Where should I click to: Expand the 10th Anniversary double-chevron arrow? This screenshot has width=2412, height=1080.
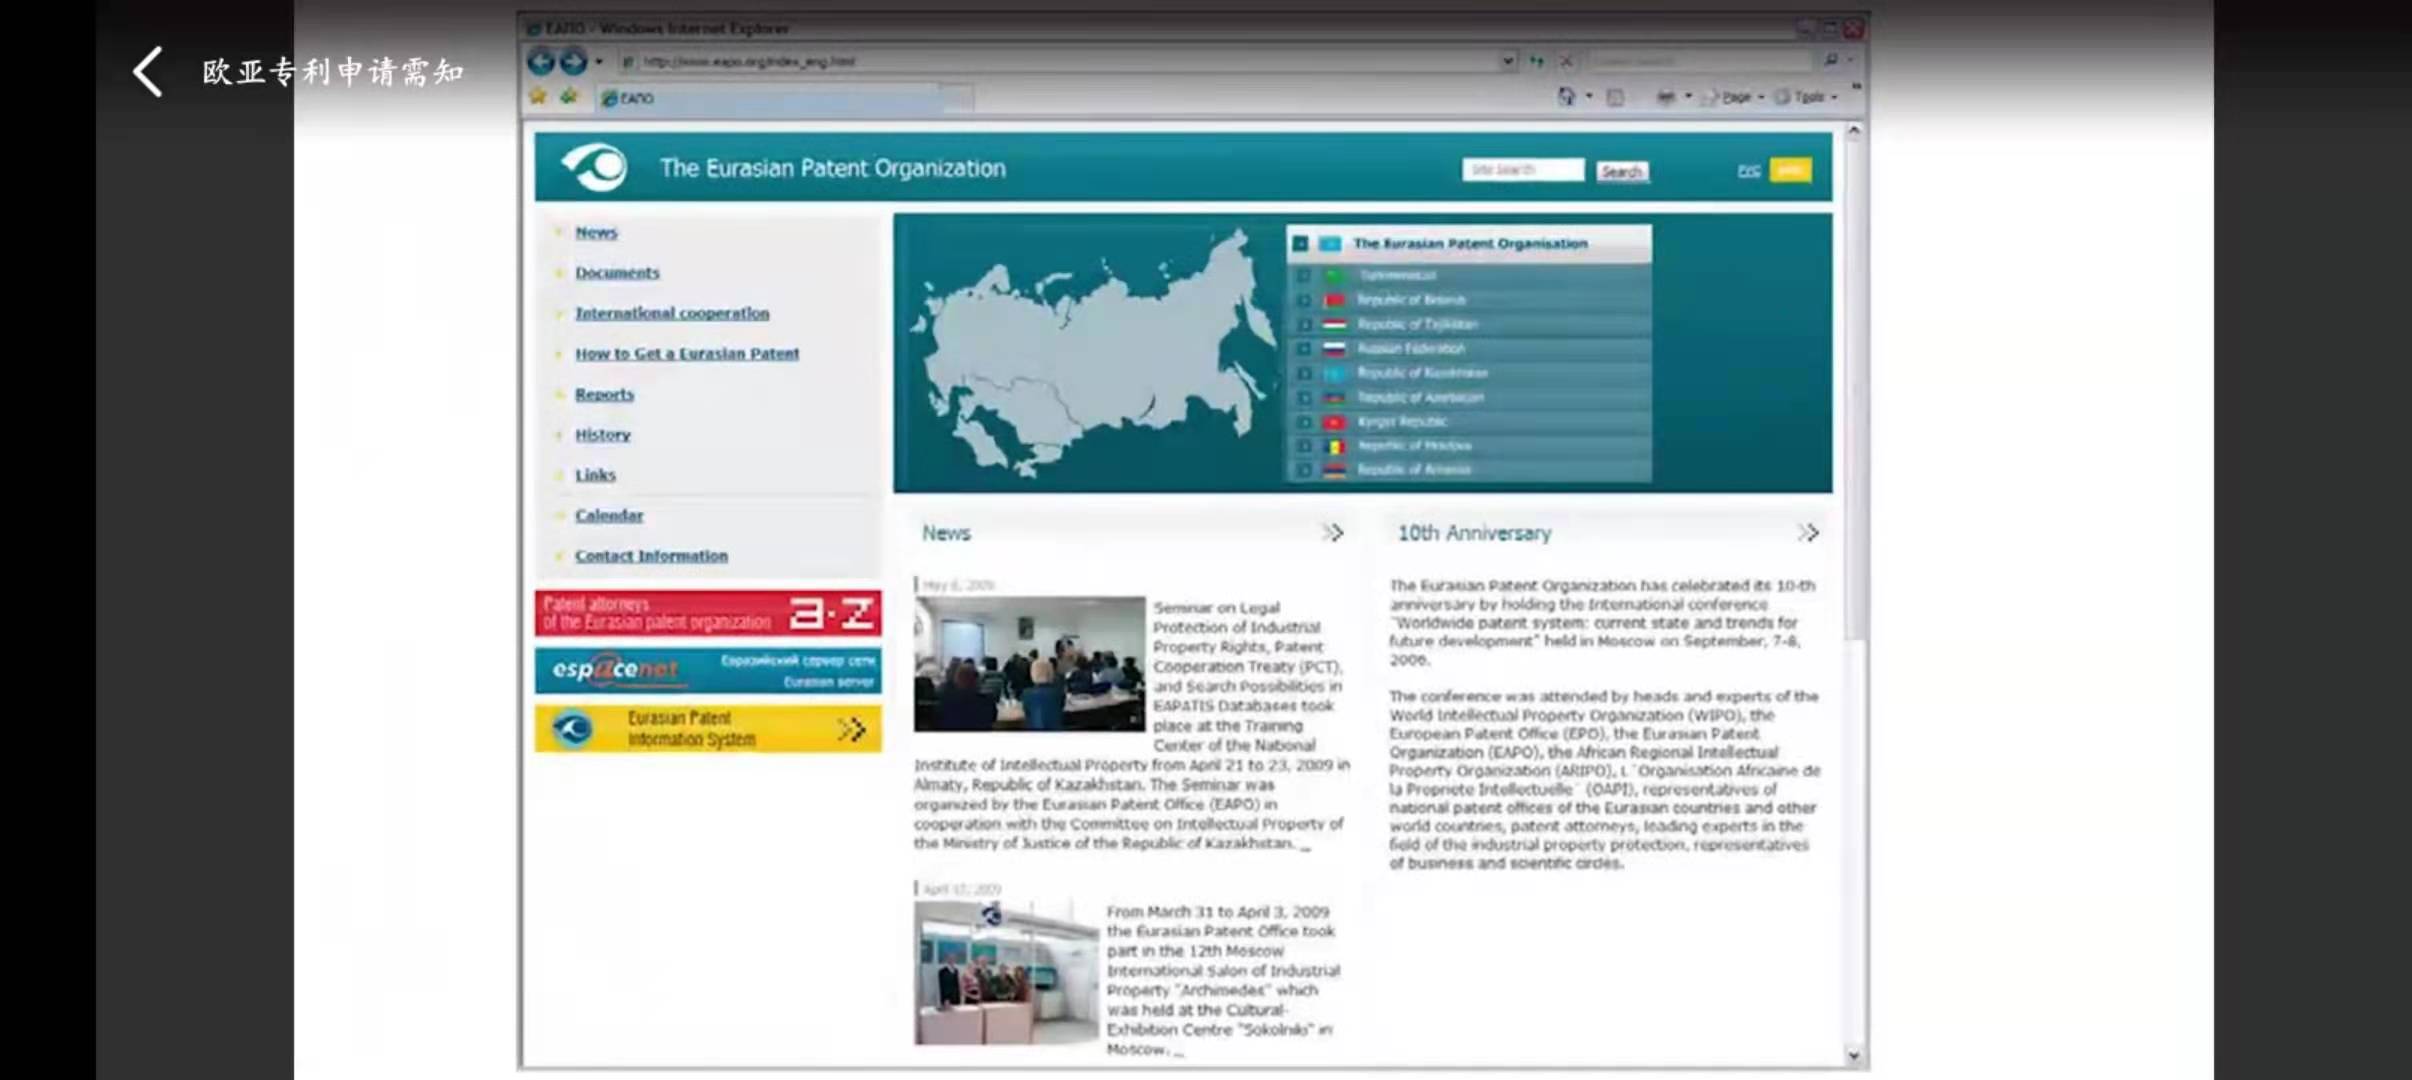(1807, 533)
